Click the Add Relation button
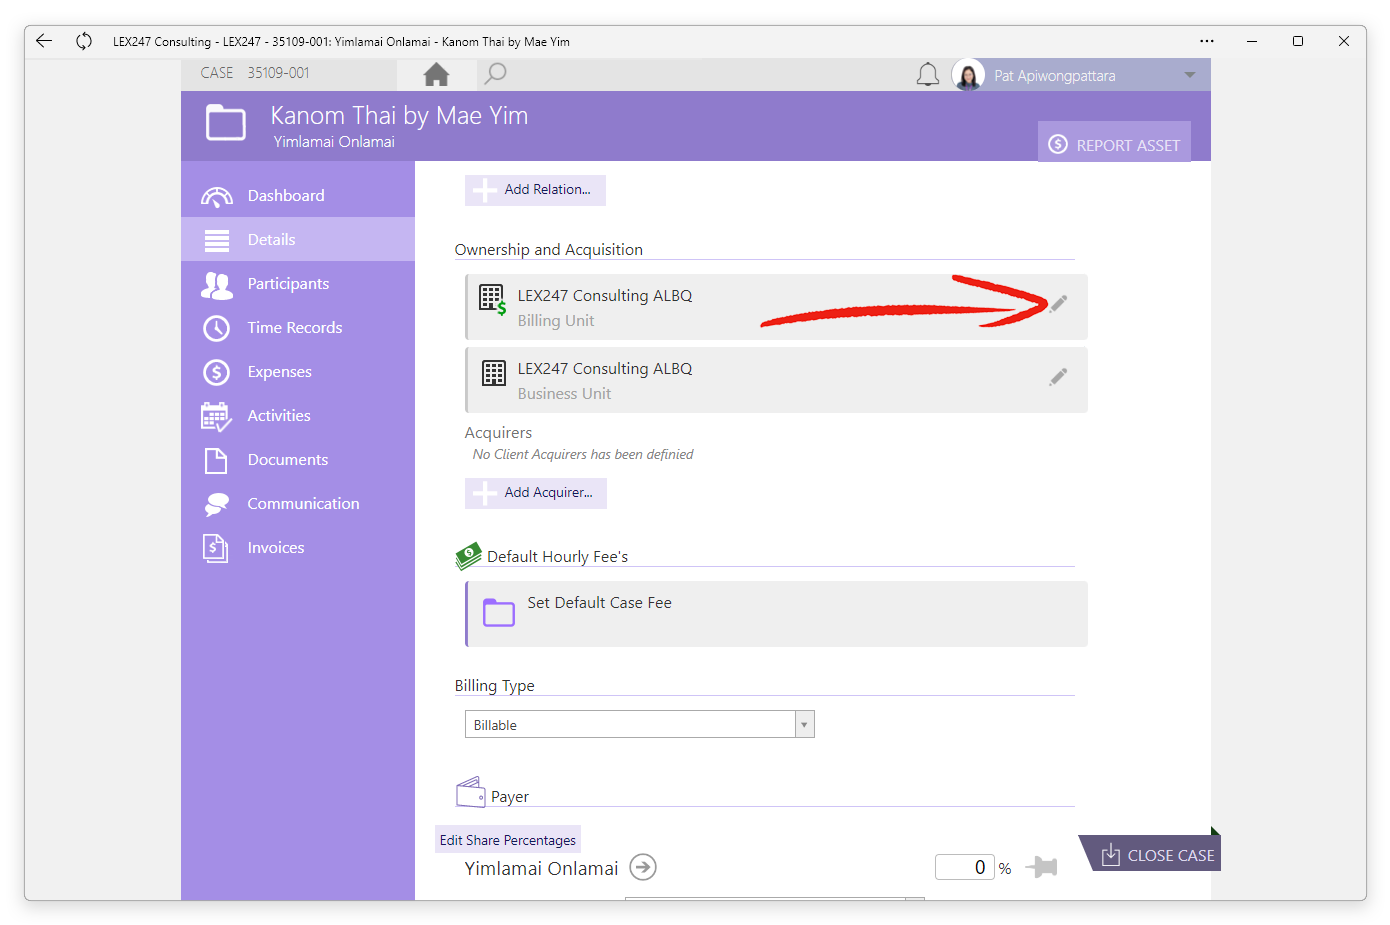 (535, 190)
